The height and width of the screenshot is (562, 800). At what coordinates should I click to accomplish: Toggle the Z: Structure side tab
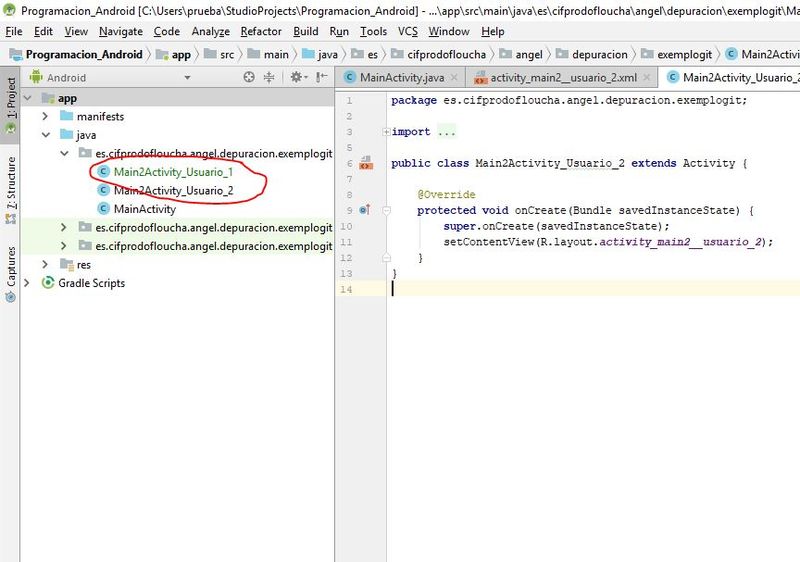pos(11,190)
